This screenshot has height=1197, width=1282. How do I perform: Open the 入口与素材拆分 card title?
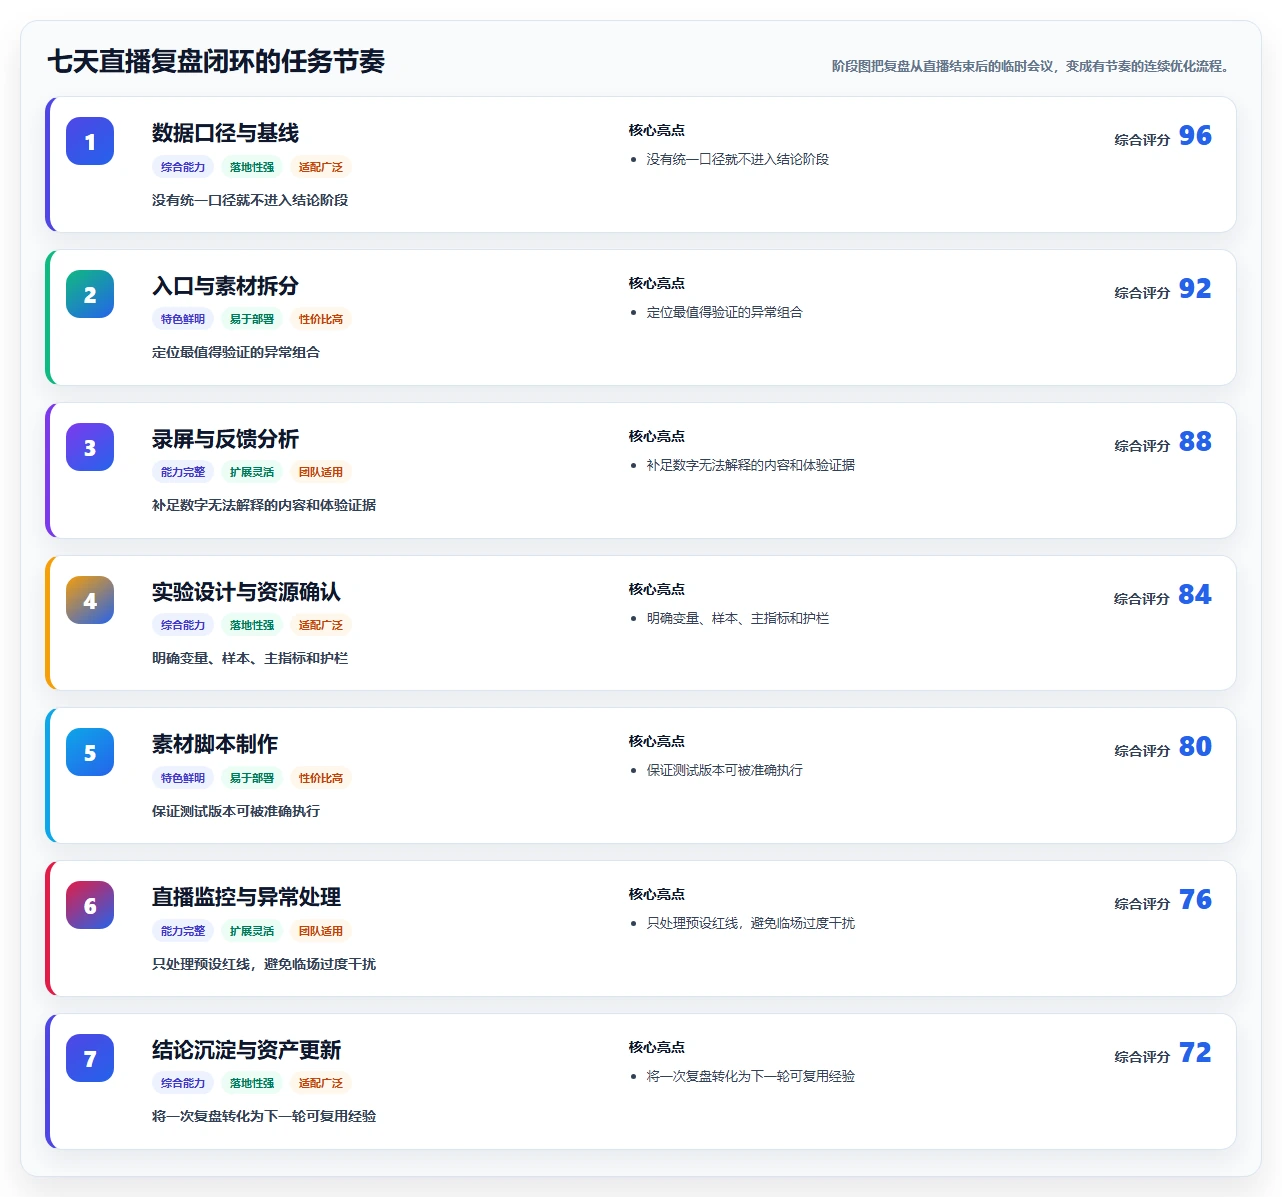coord(225,286)
